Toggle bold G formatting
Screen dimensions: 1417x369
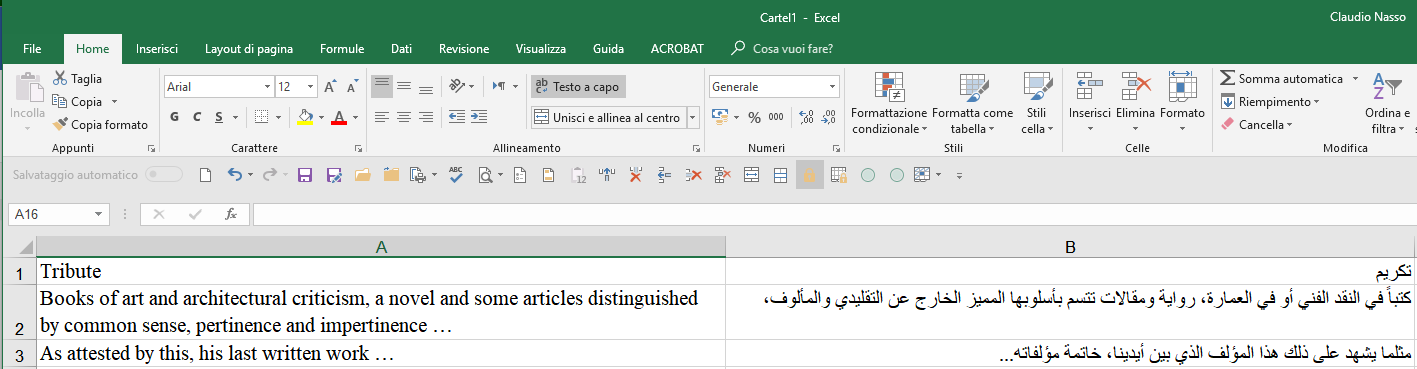(x=174, y=117)
